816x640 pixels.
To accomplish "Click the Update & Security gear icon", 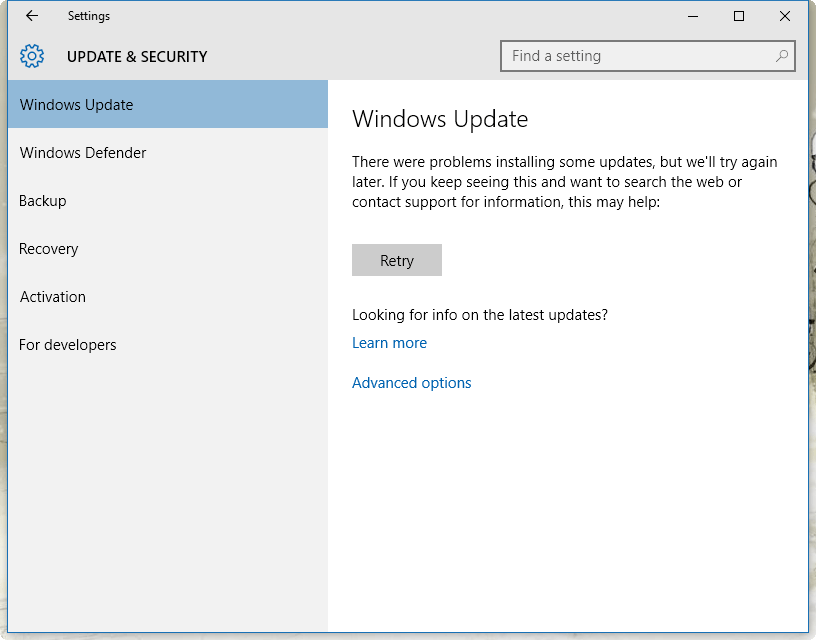I will click(32, 56).
